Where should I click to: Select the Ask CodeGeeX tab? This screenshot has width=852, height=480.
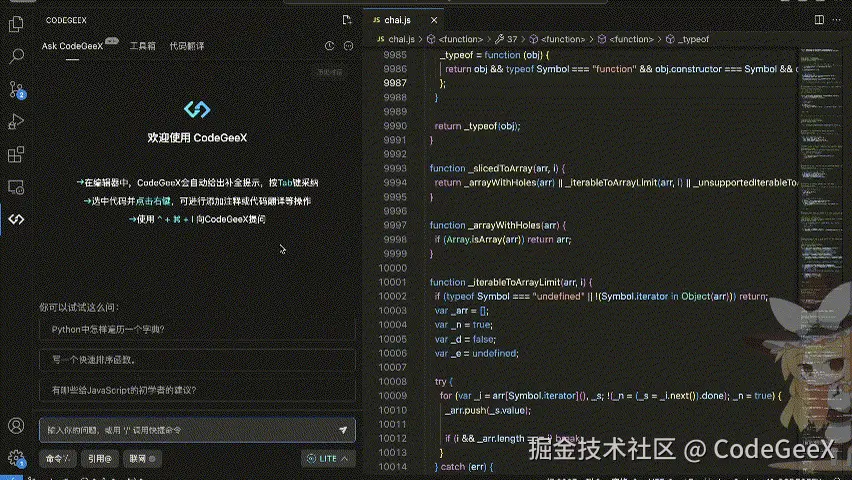pyautogui.click(x=72, y=46)
